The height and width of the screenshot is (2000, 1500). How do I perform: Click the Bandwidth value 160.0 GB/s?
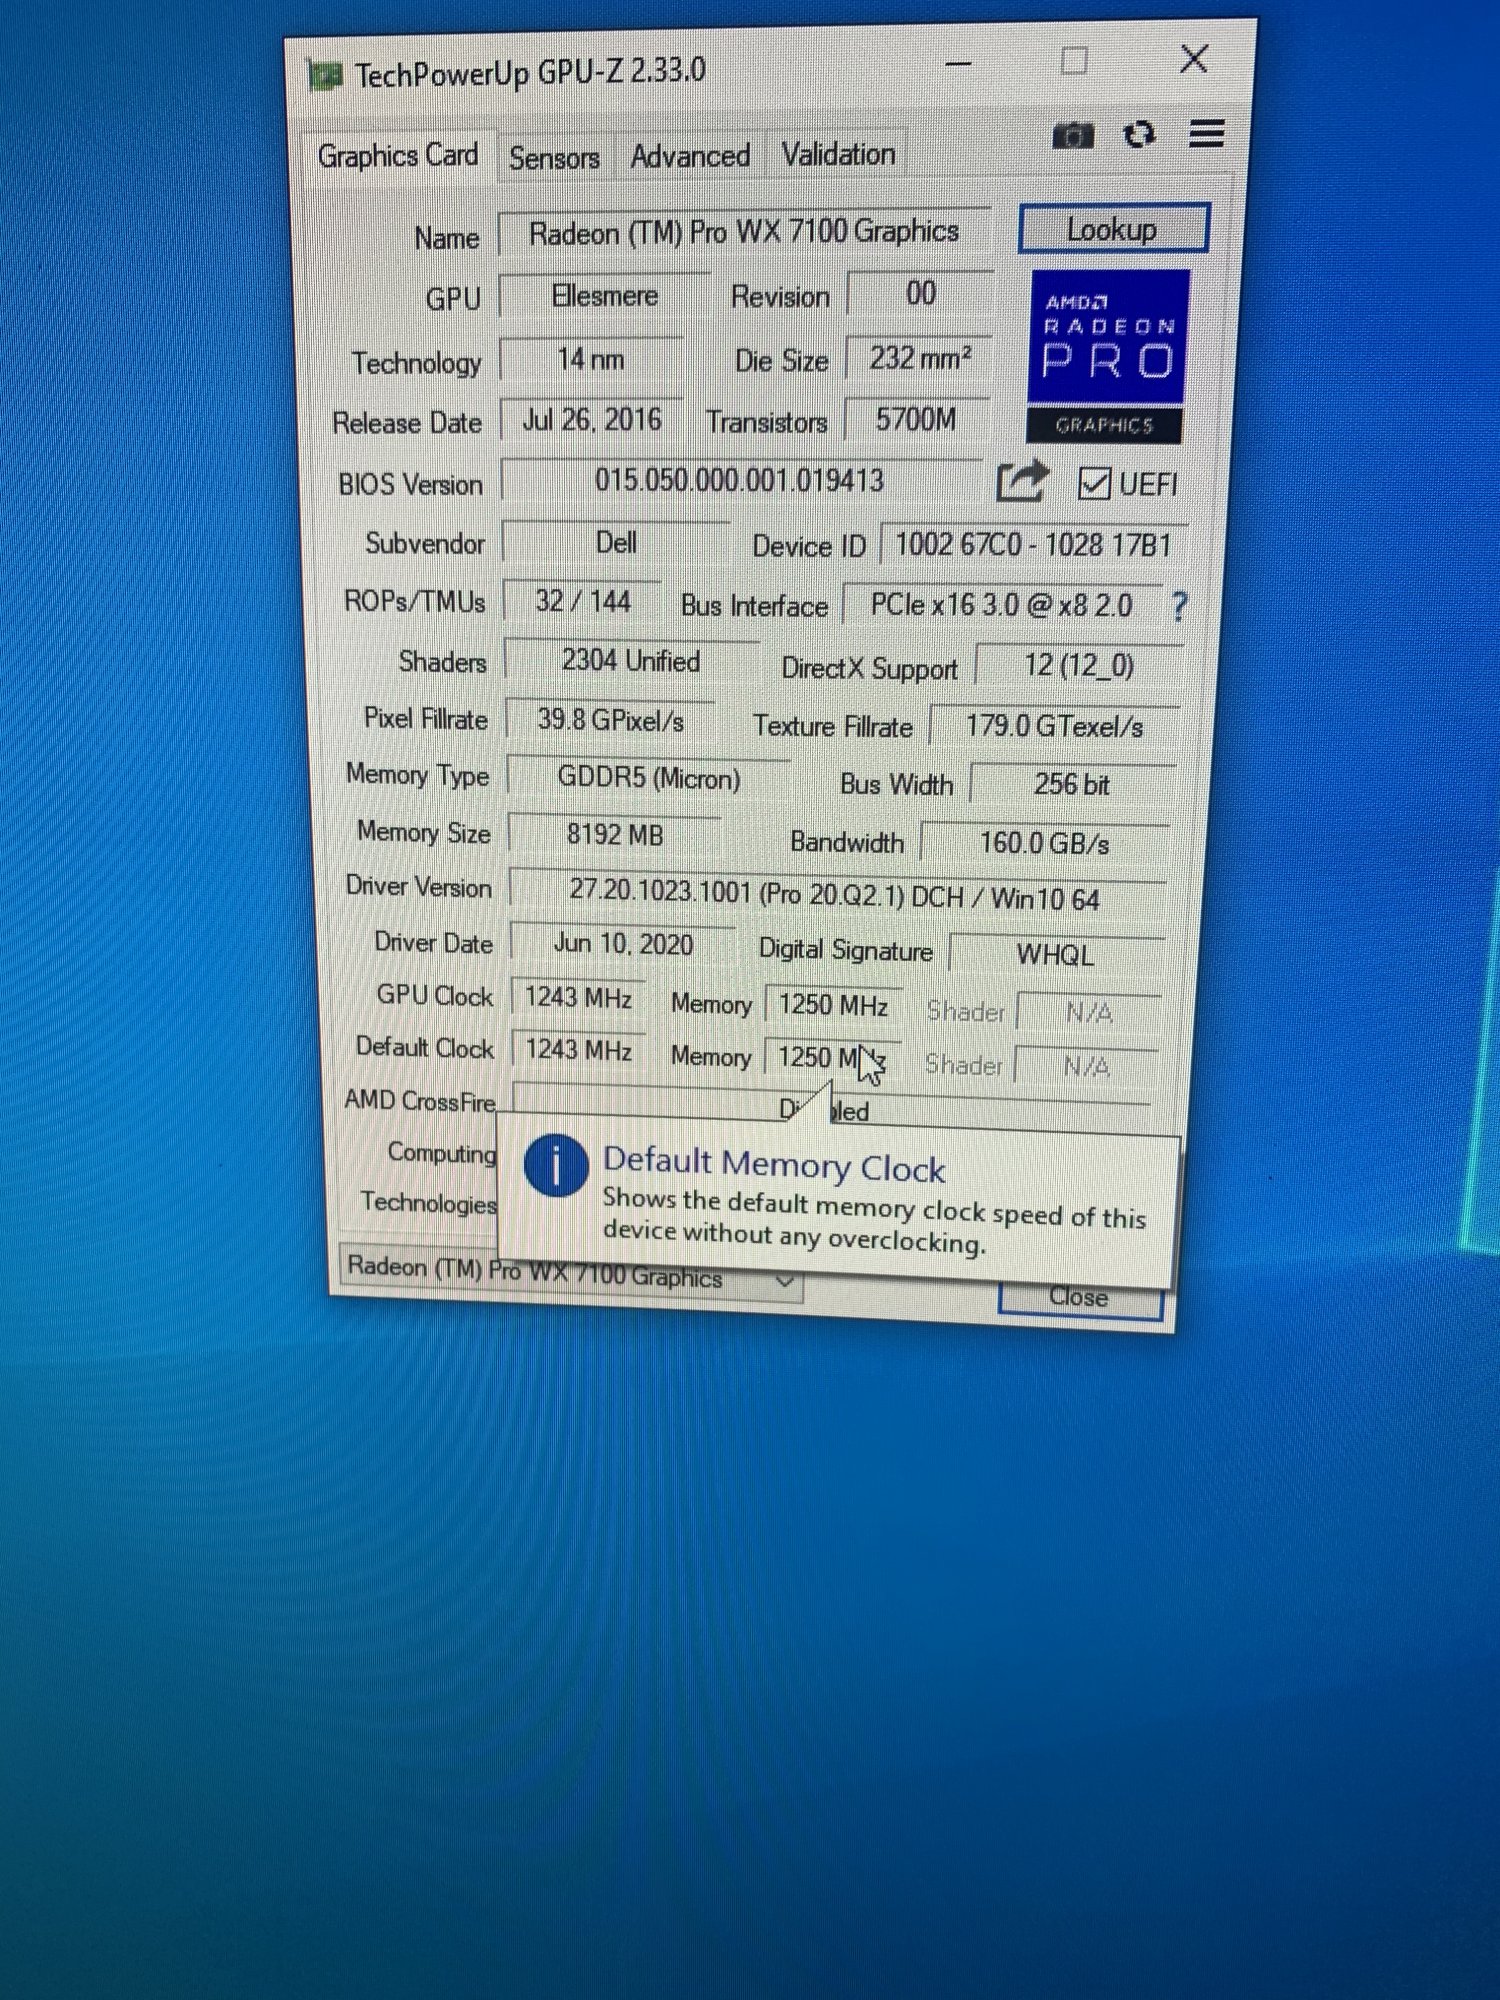coord(1045,843)
